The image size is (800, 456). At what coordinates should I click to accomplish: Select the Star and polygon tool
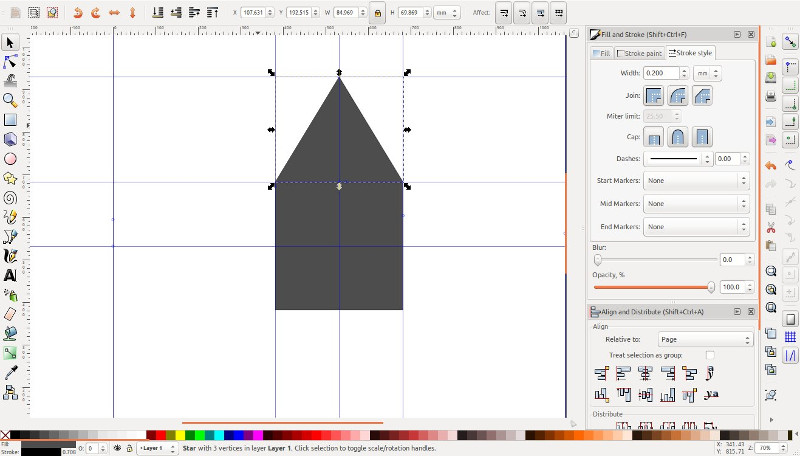(x=10, y=179)
